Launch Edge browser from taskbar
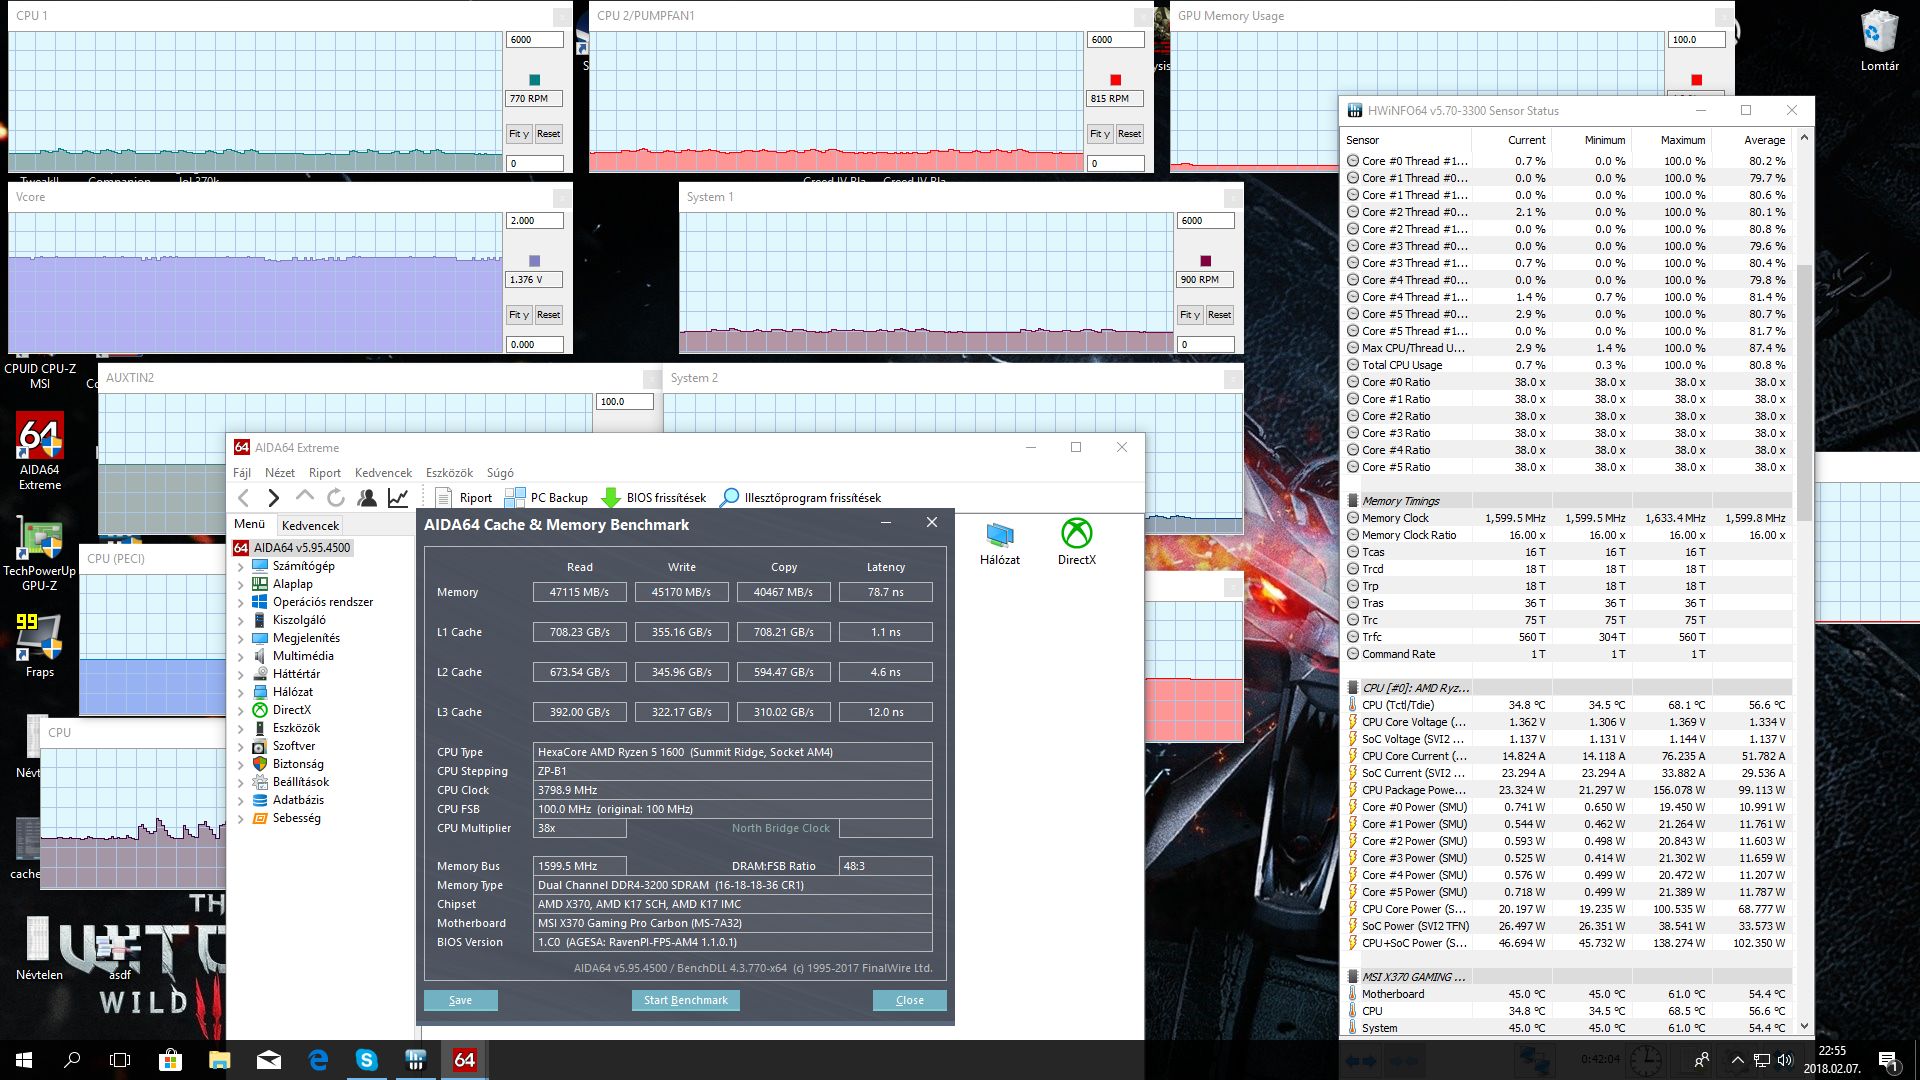Screen dimensions: 1920x1080 [318, 1060]
